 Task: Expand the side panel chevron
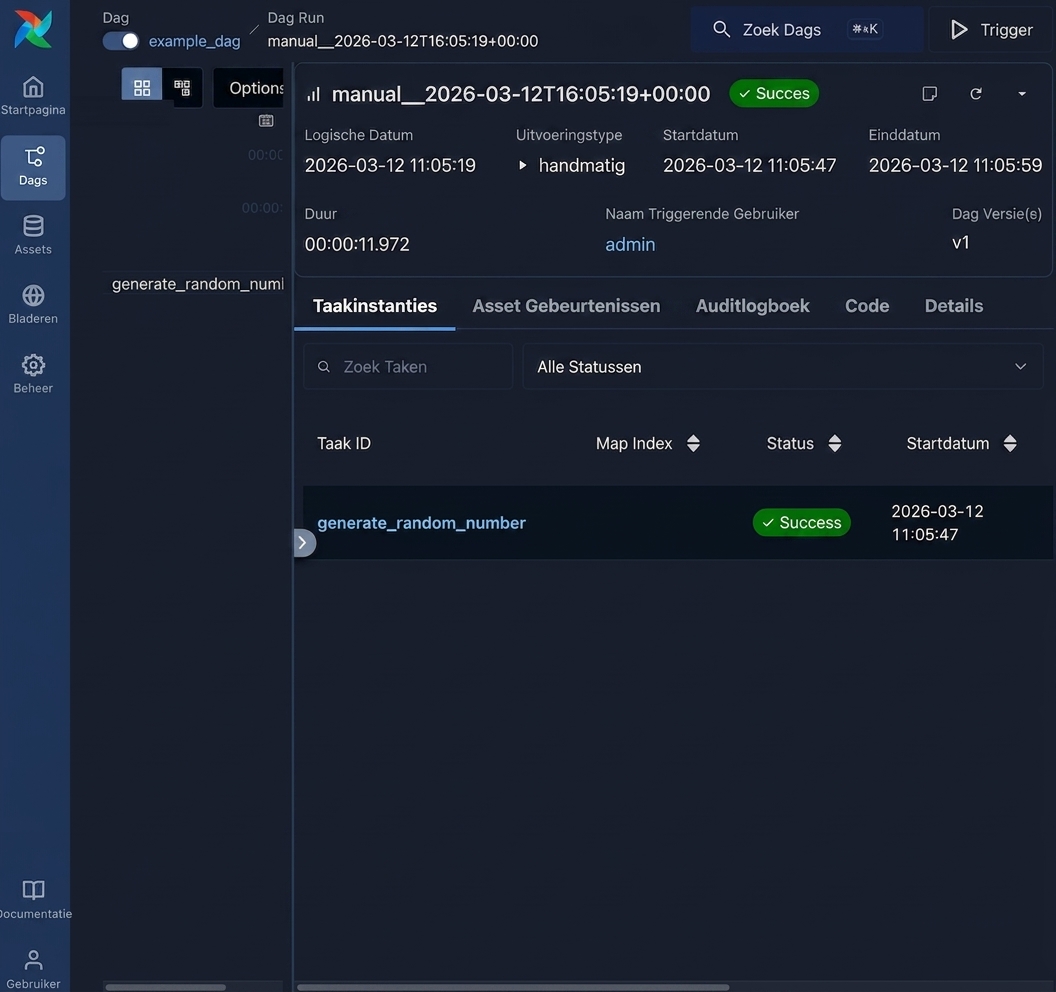click(x=304, y=543)
